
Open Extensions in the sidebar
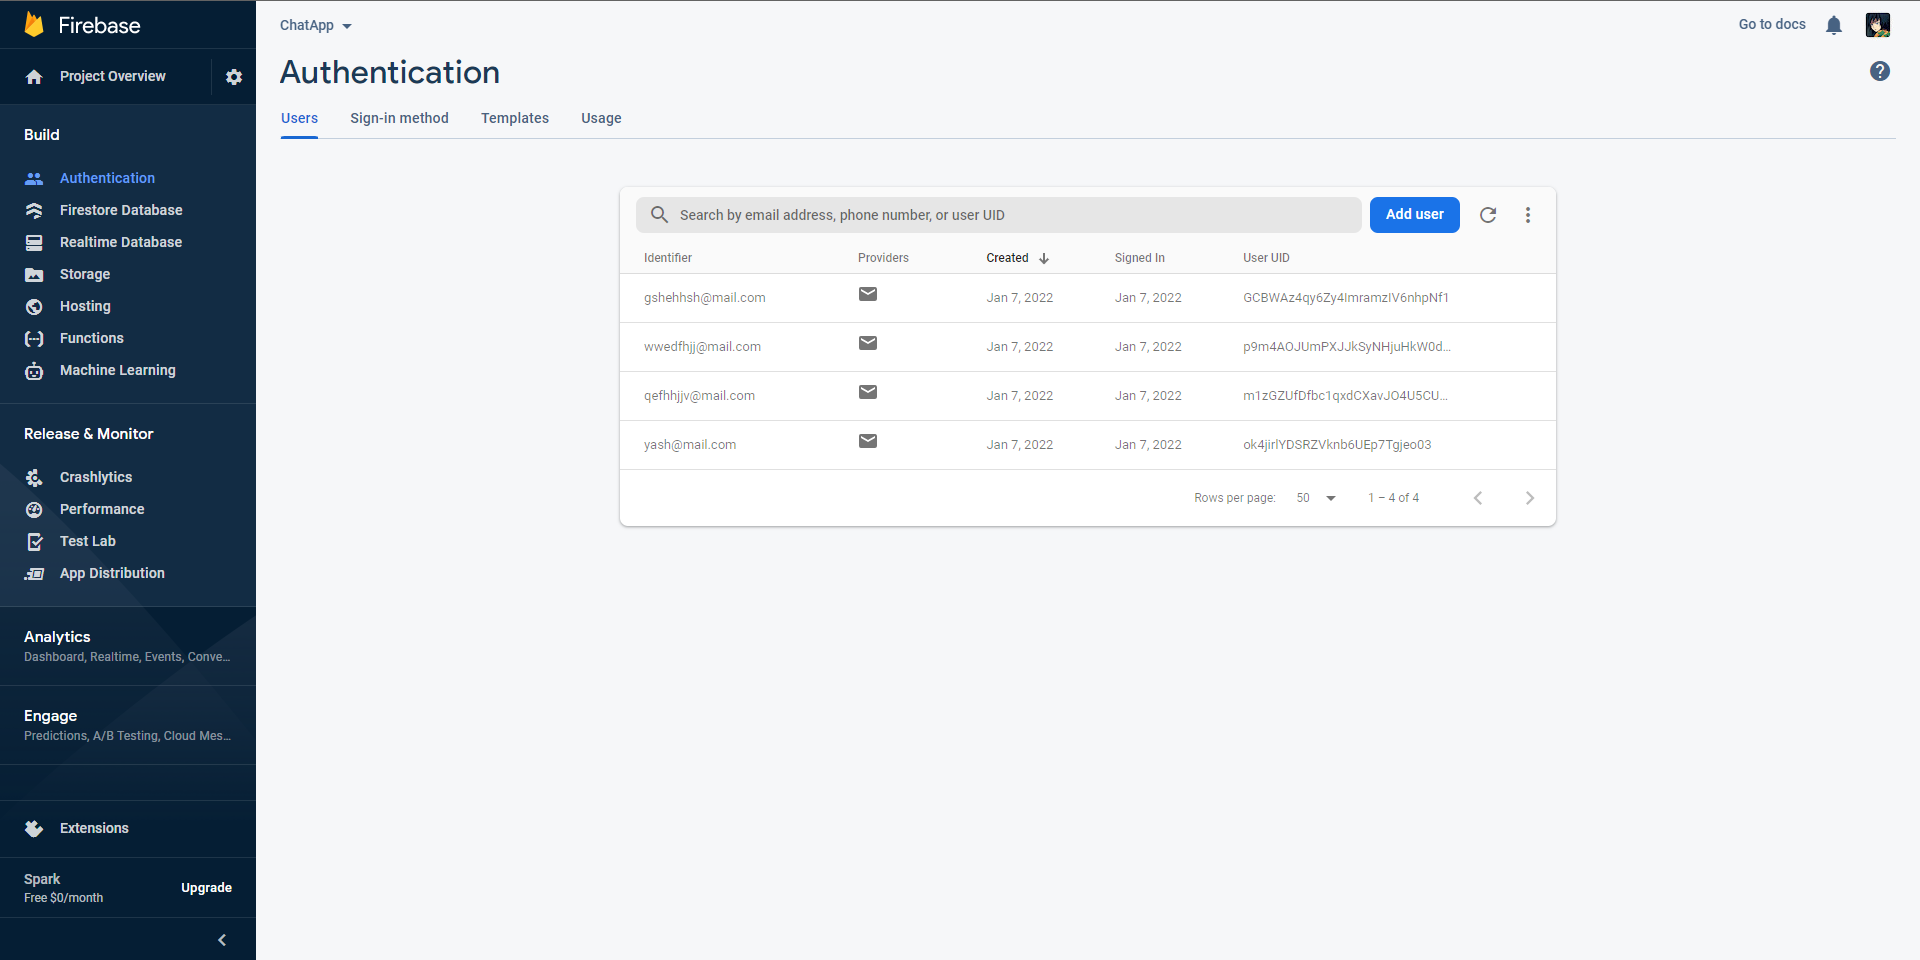point(94,828)
